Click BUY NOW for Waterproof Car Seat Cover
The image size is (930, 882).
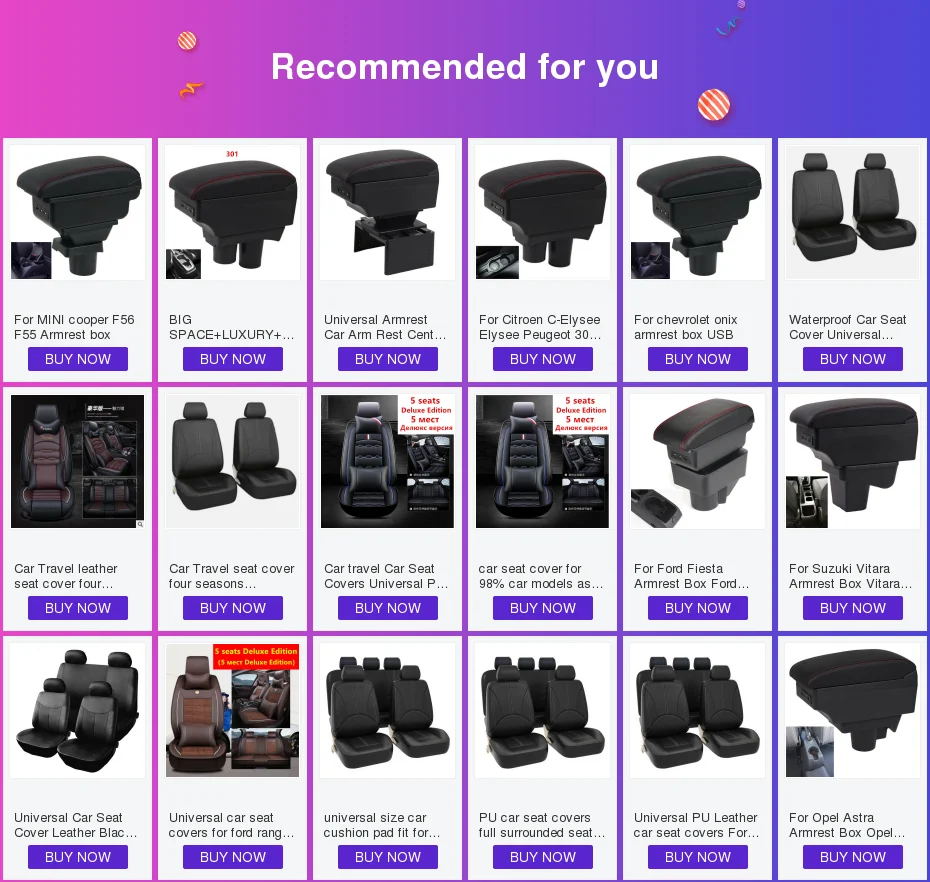pyautogui.click(x=853, y=359)
